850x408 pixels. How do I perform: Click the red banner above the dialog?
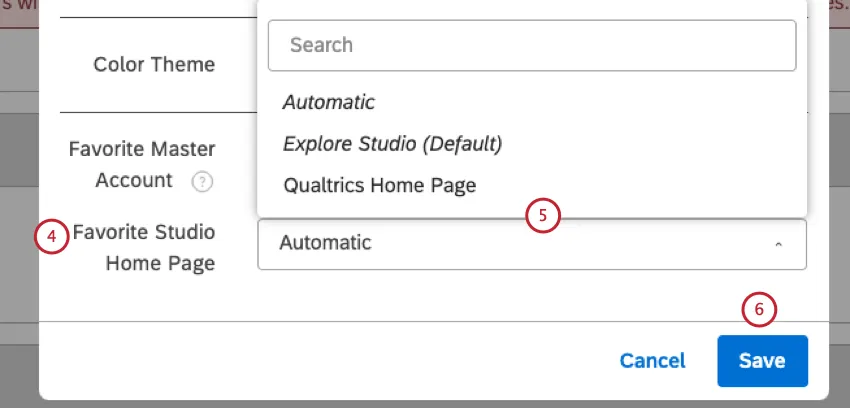[20, 5]
